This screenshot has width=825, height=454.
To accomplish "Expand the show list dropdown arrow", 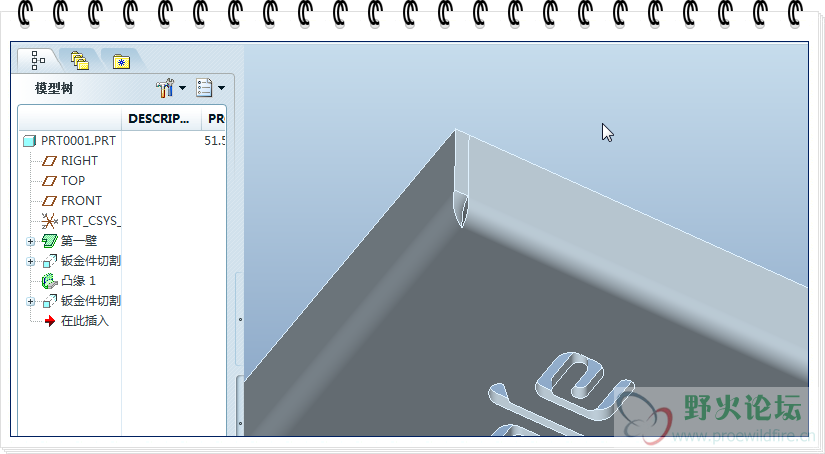I will (222, 88).
